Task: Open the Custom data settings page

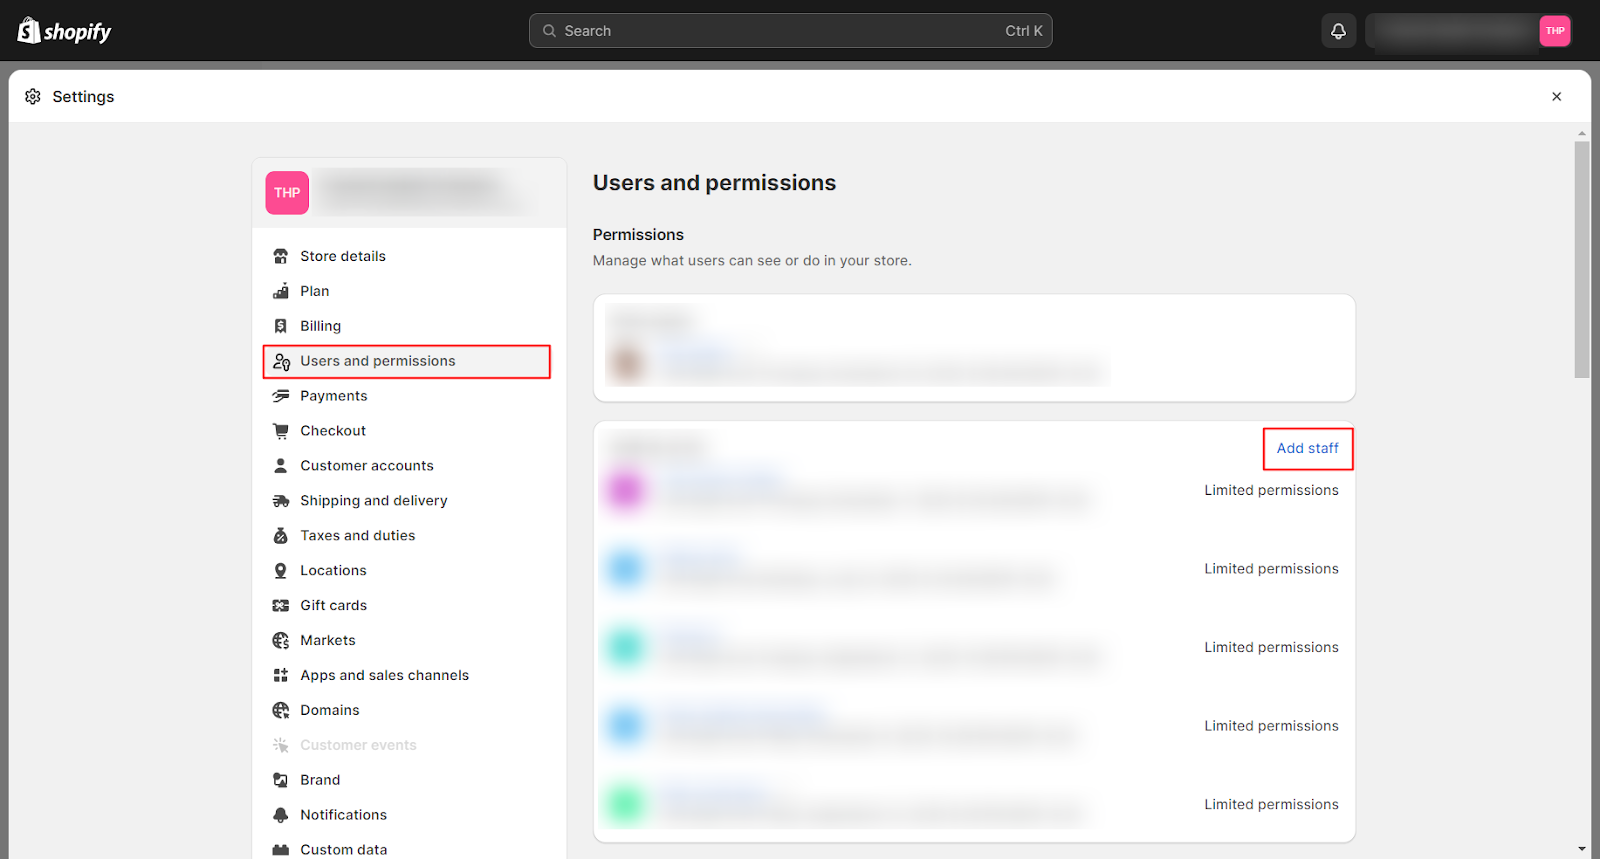Action: click(x=407, y=850)
